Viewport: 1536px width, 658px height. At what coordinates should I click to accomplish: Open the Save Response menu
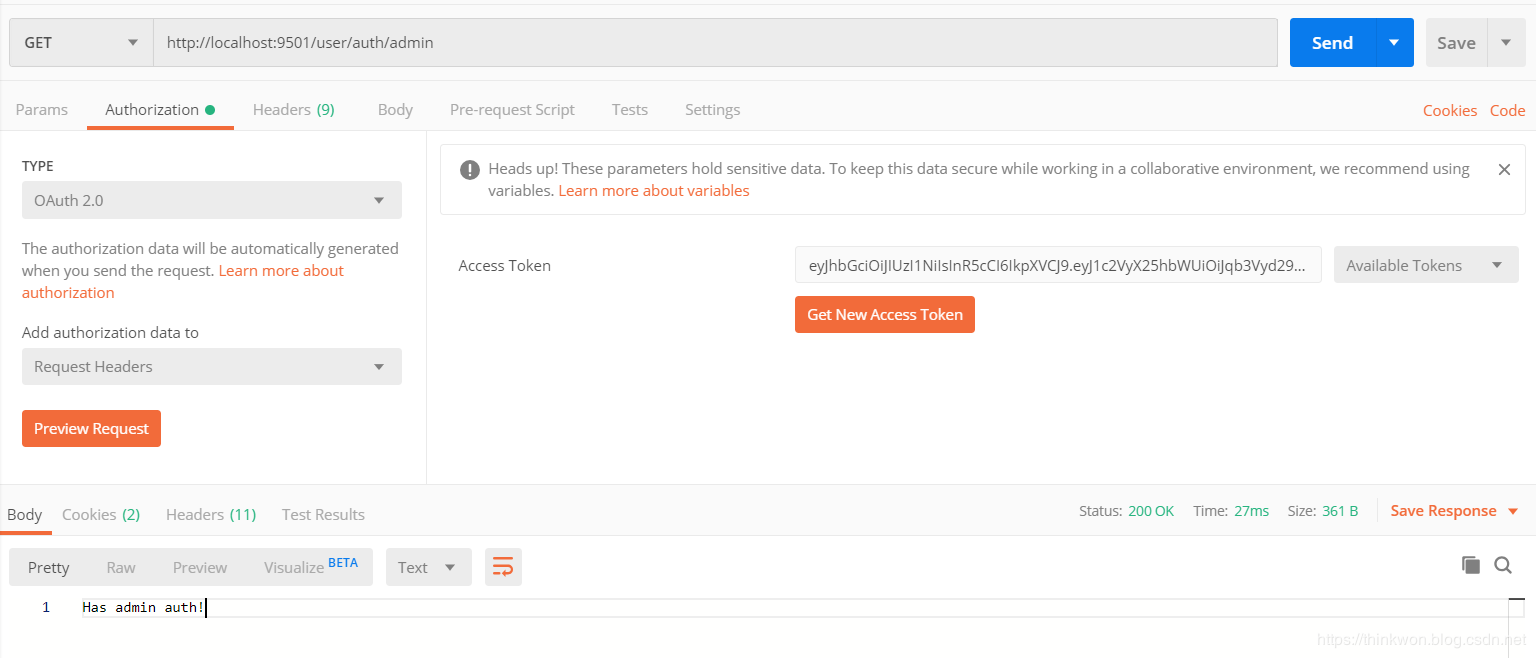coord(1454,511)
